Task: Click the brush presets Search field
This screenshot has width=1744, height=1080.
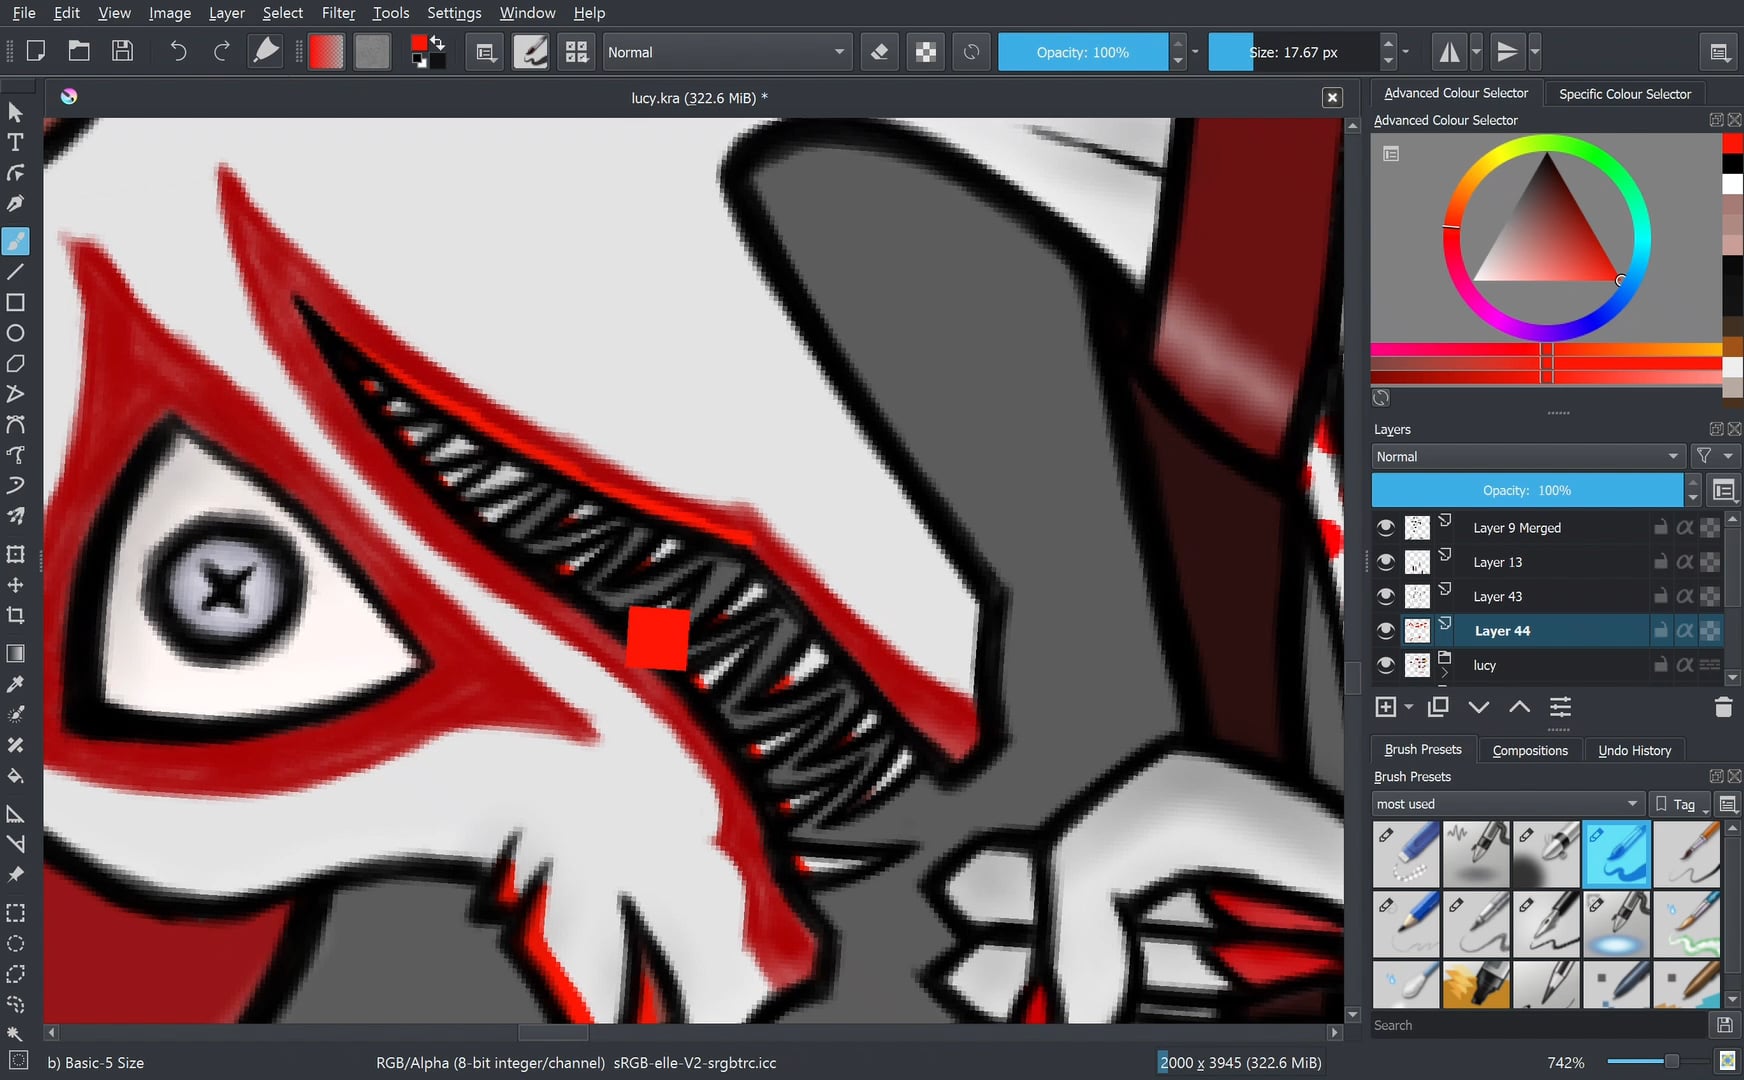Action: pos(1538,1025)
